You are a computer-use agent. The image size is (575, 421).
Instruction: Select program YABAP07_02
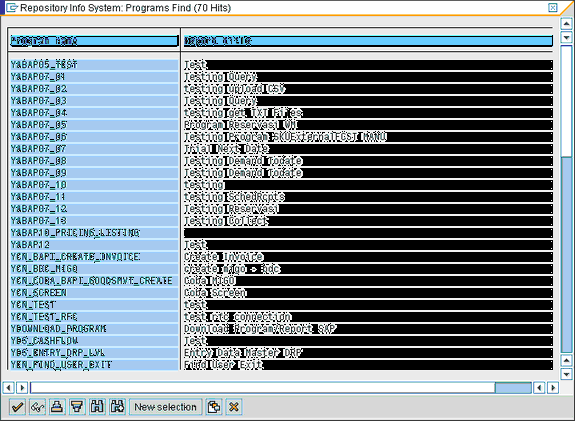tap(94, 89)
